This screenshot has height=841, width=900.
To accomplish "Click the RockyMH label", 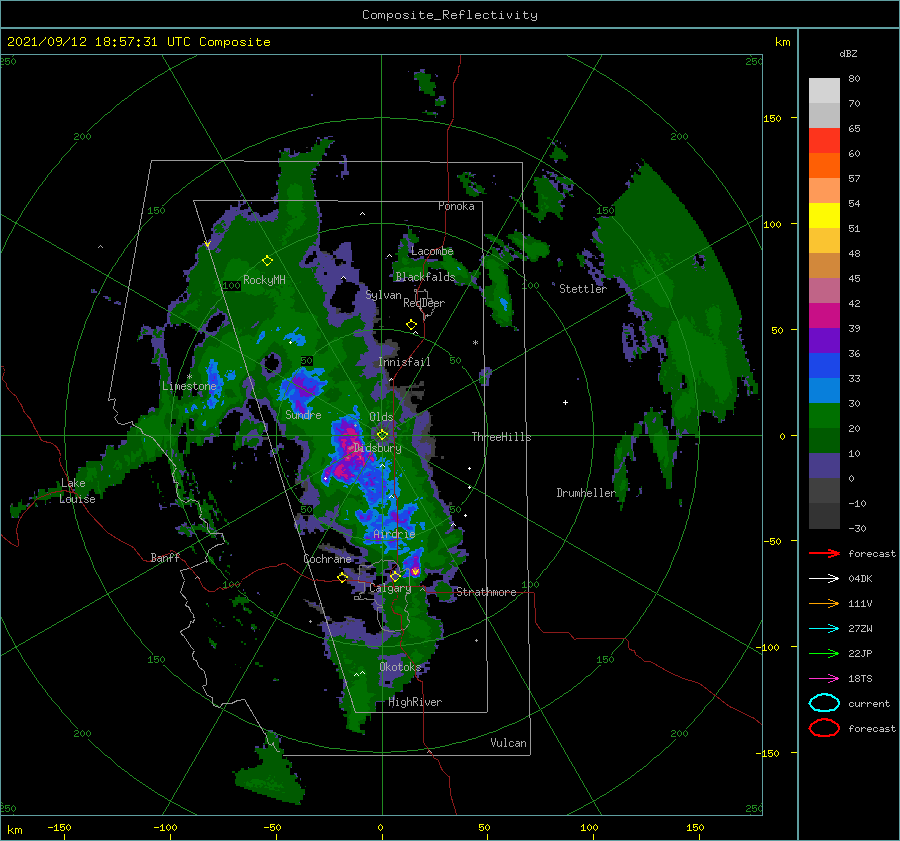I will [x=264, y=280].
